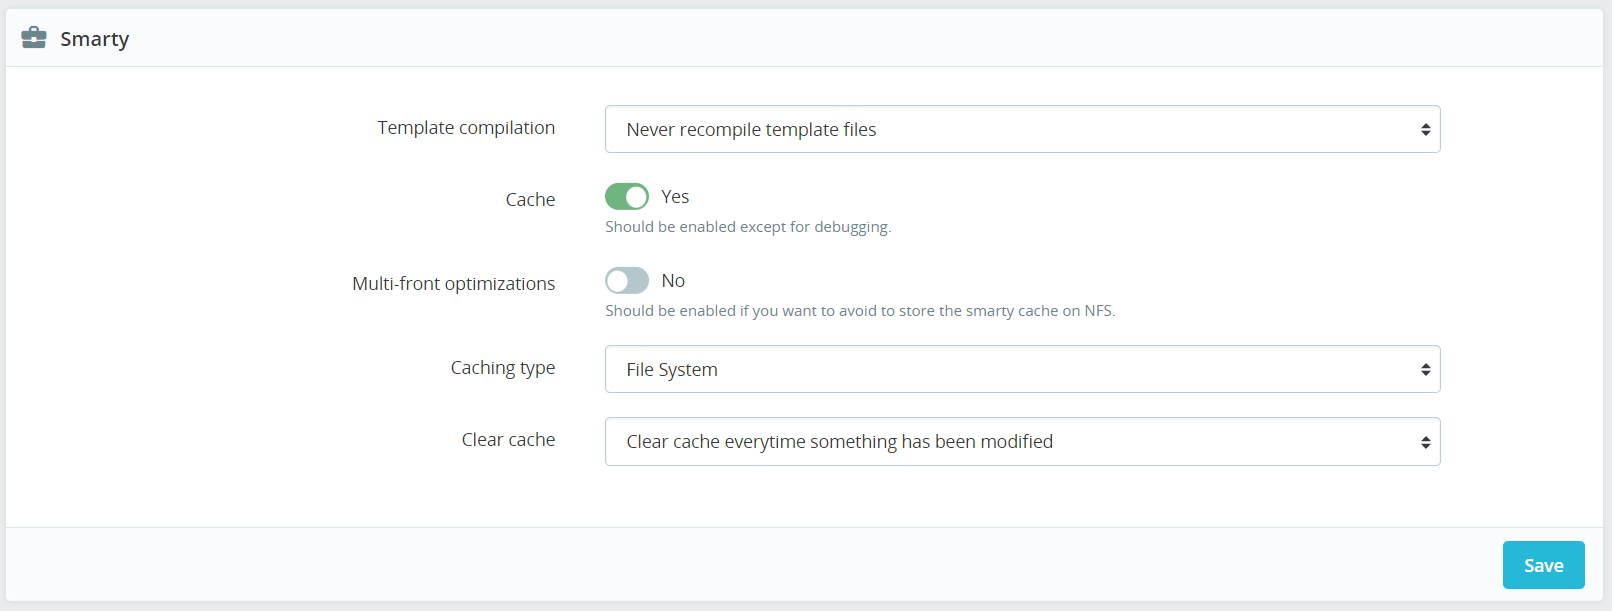The width and height of the screenshot is (1612, 611).
Task: Click the Cache field label
Action: tap(530, 200)
